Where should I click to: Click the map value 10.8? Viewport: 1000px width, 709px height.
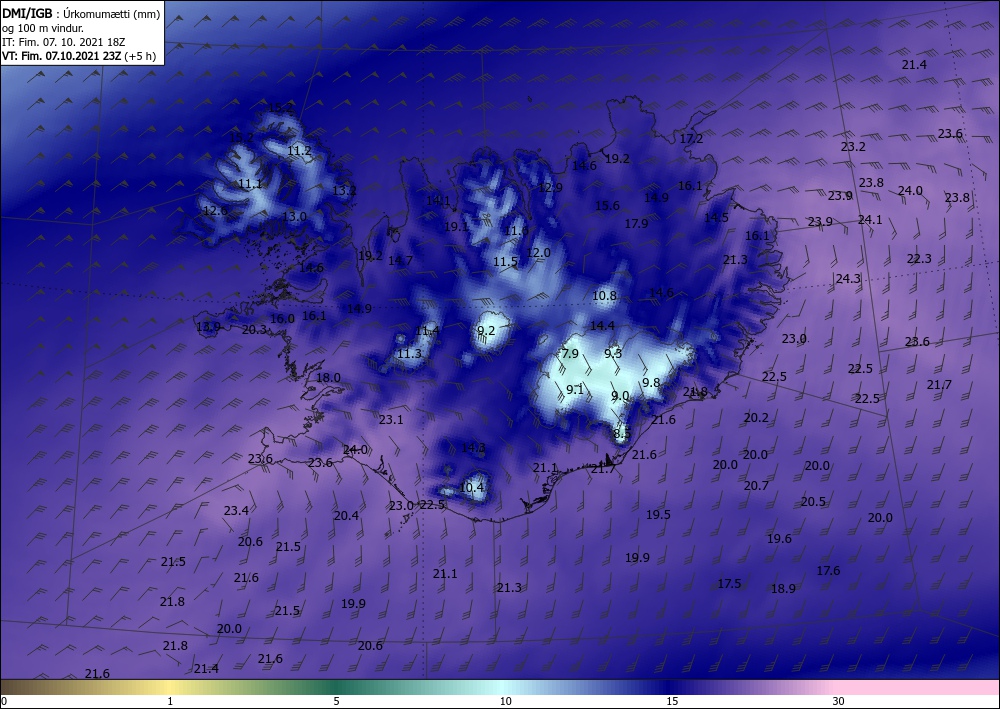[604, 296]
